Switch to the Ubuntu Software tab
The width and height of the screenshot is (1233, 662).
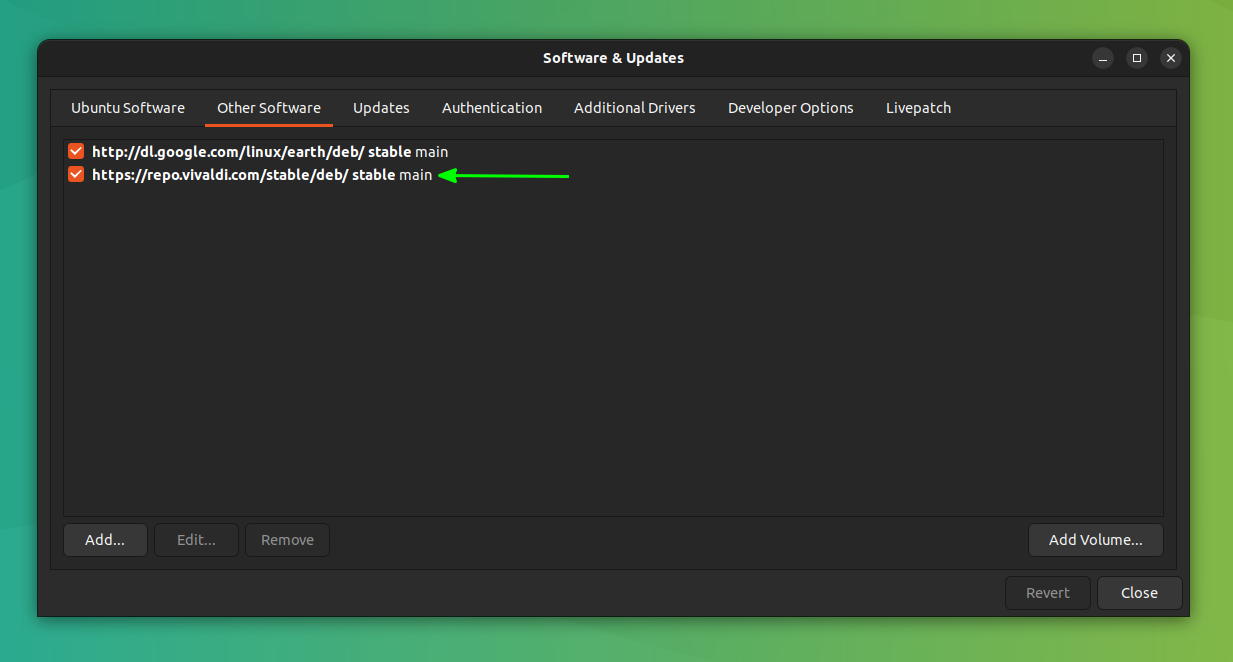point(127,107)
